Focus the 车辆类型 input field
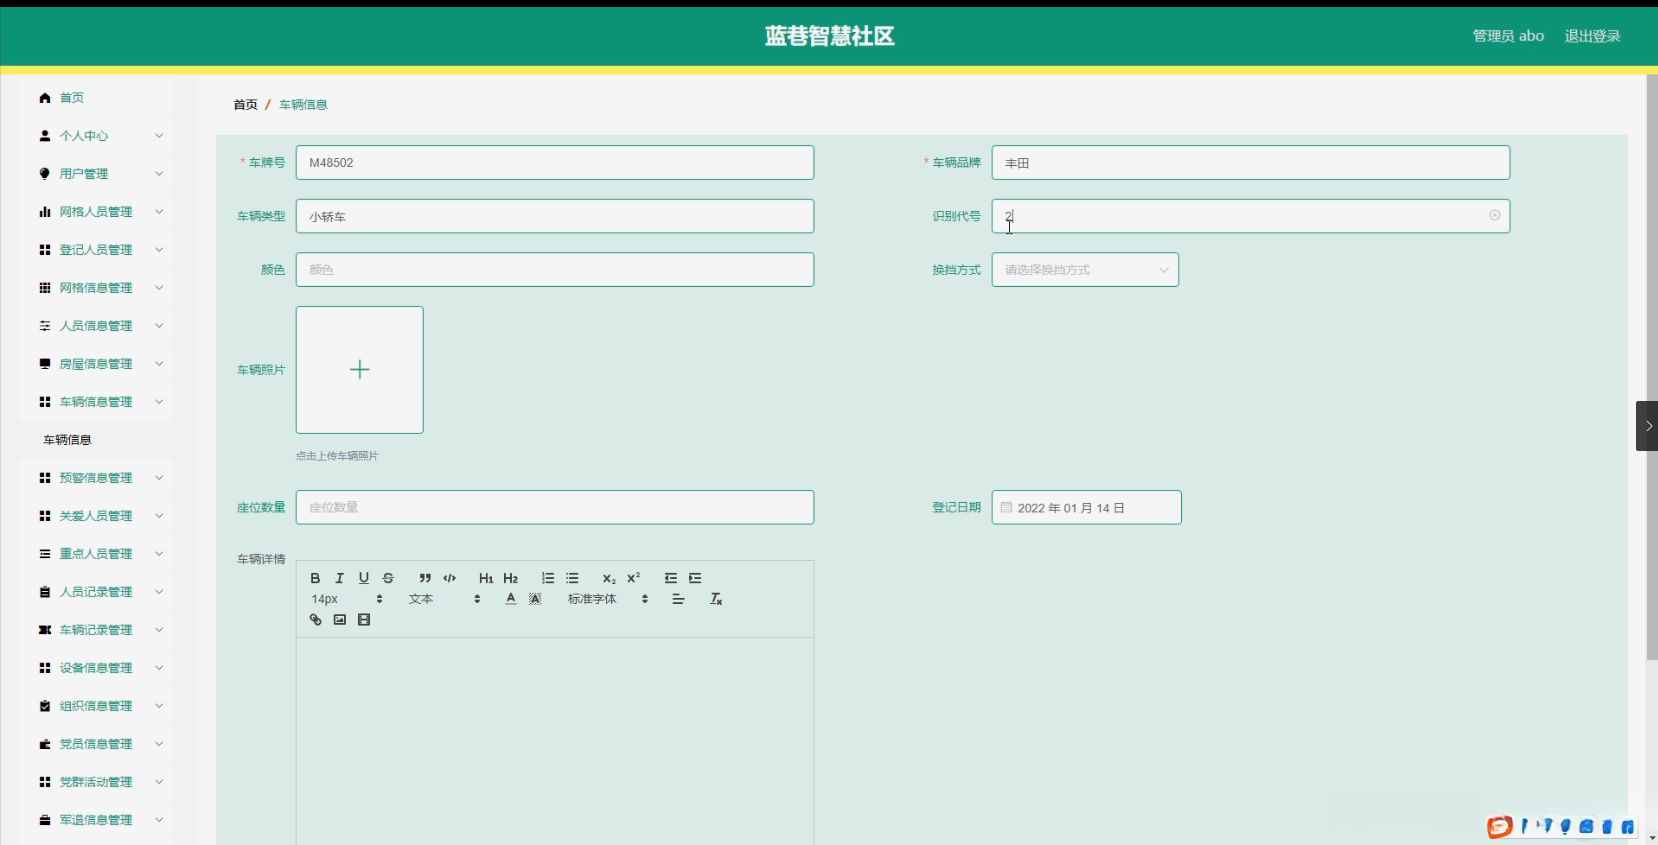Image resolution: width=1658 pixels, height=845 pixels. click(555, 216)
